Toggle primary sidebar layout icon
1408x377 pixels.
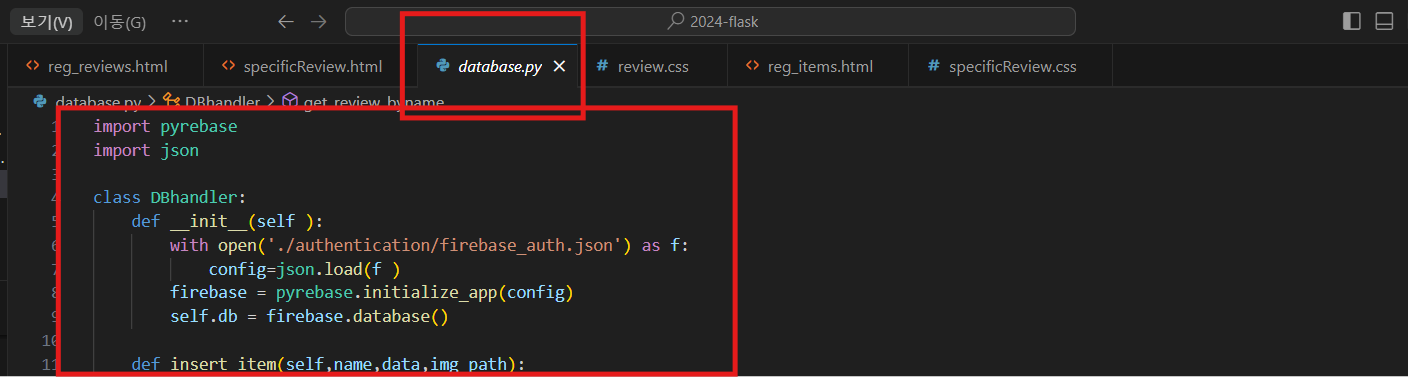click(1352, 21)
